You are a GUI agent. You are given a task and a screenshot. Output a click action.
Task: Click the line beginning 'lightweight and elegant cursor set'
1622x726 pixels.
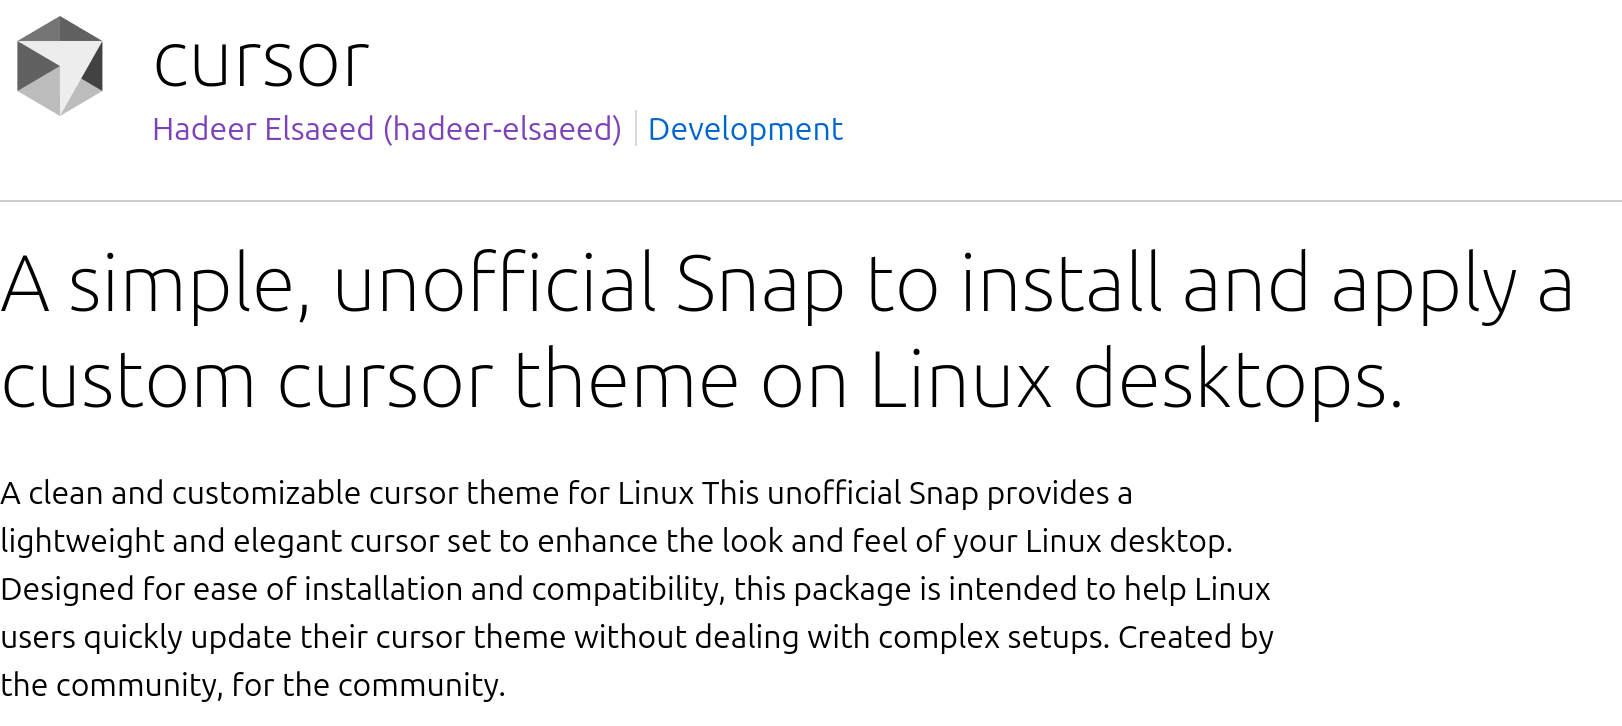click(x=616, y=541)
